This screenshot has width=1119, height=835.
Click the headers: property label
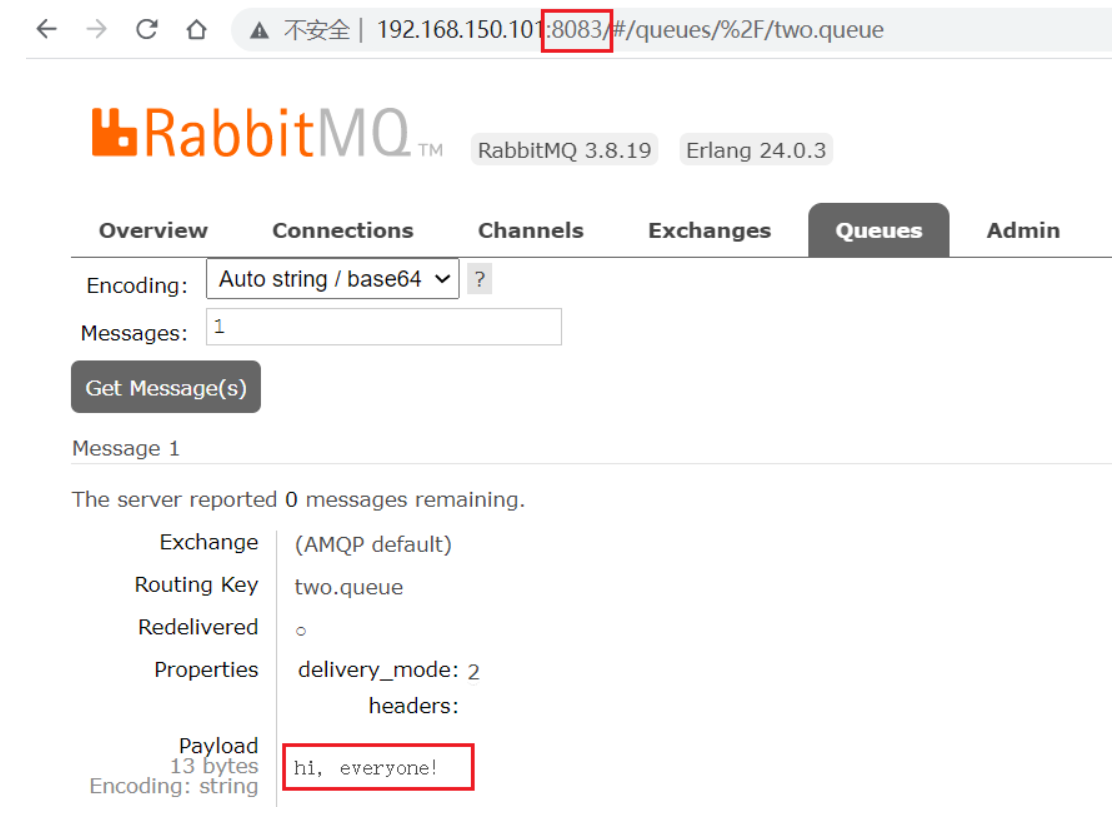coord(413,706)
